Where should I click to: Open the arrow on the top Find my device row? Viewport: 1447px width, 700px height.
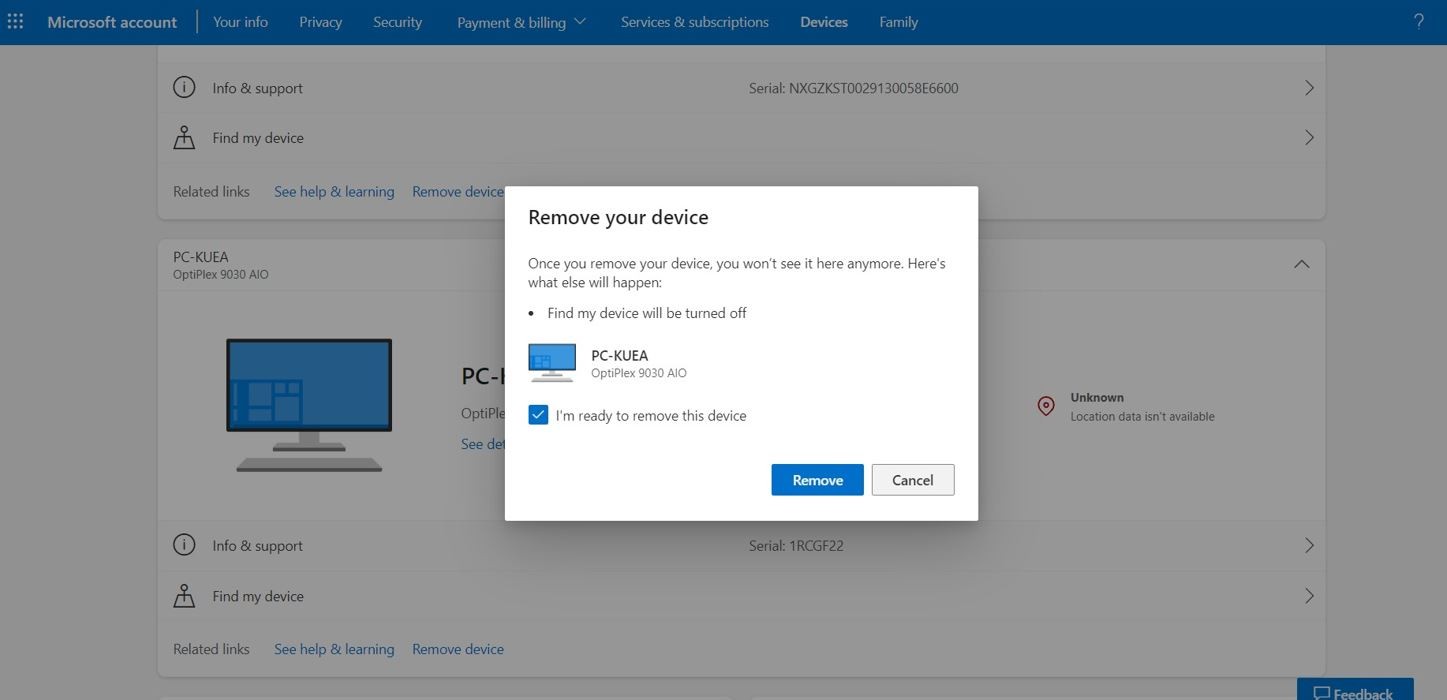1309,138
